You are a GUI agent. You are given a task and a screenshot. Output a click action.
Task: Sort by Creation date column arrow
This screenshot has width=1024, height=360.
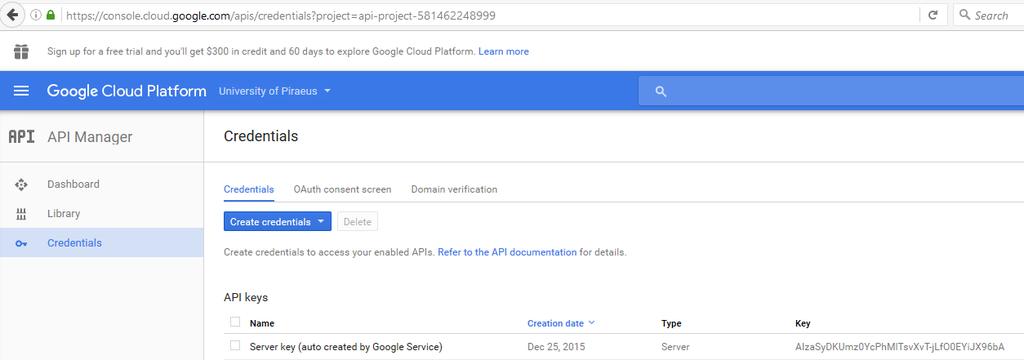(592, 323)
